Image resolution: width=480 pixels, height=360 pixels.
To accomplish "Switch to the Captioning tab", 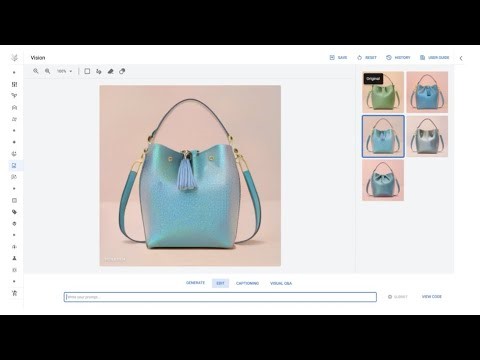I will (247, 283).
